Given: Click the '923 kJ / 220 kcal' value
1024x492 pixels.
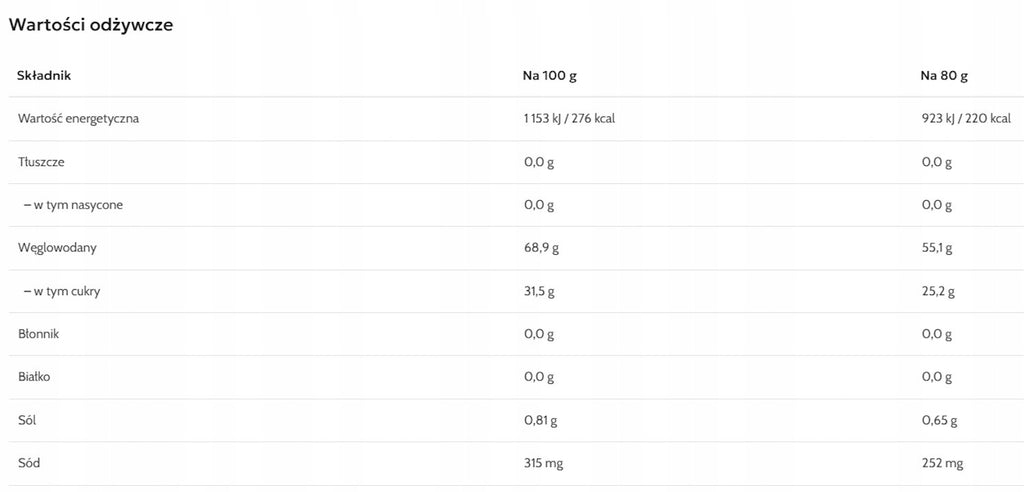Looking at the screenshot, I should [967, 119].
